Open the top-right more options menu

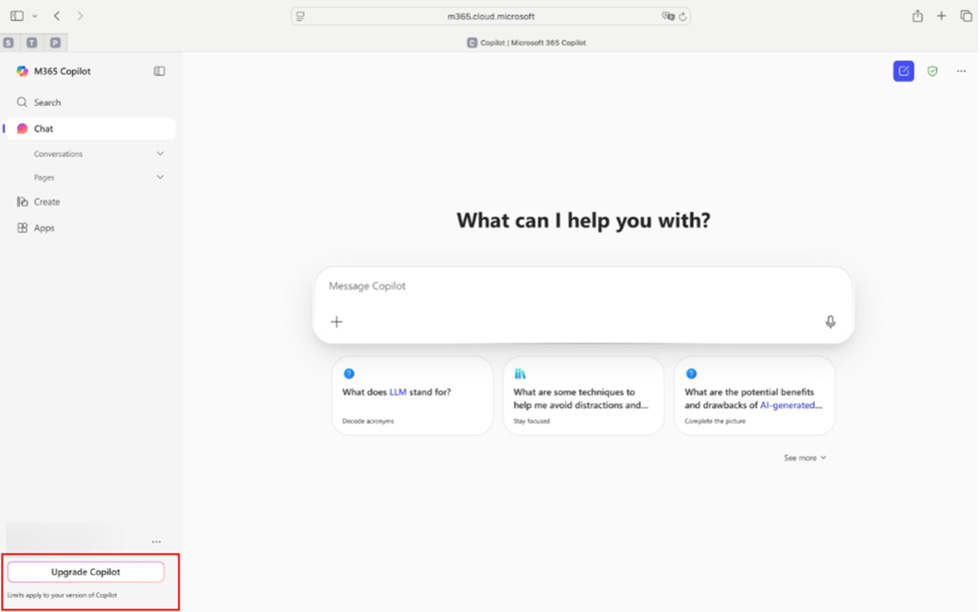(961, 71)
